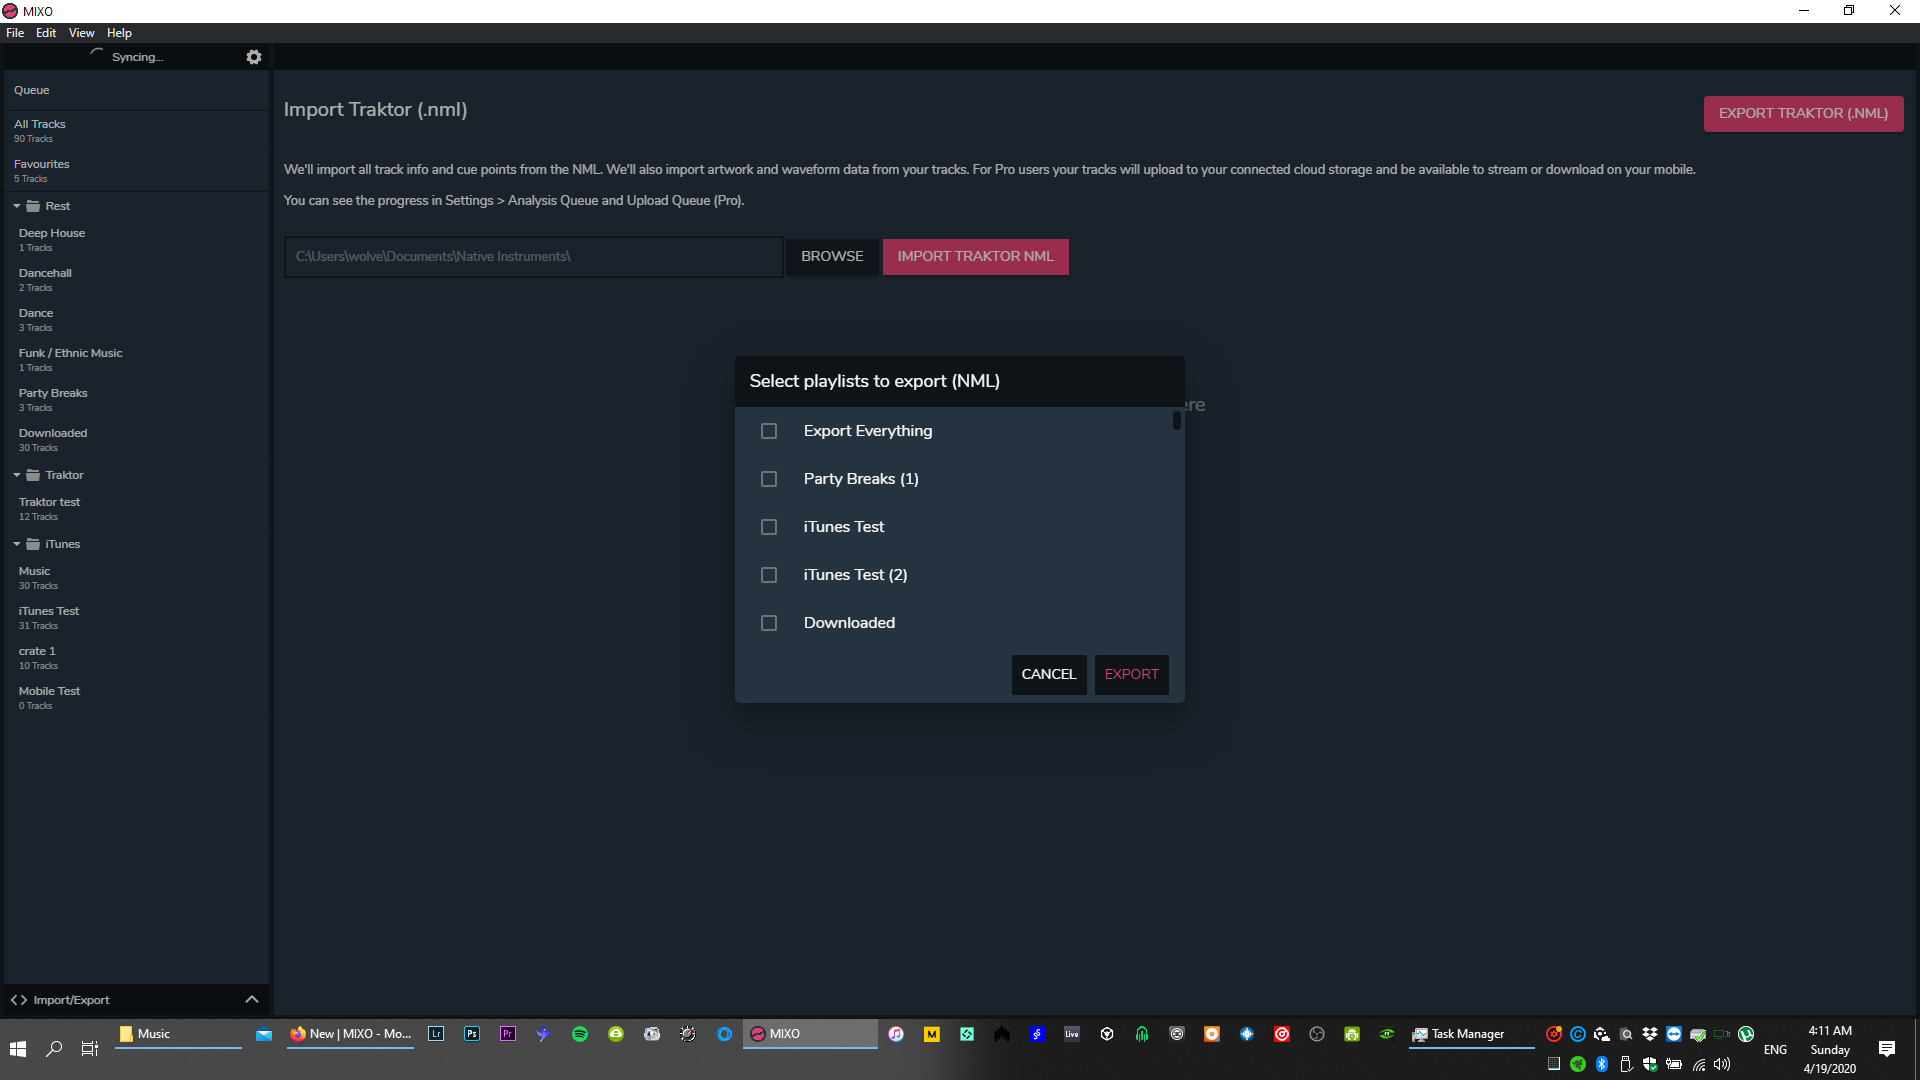Screen dimensions: 1920x1080
Task: Open All Tracks in sidebar
Action: point(137,131)
